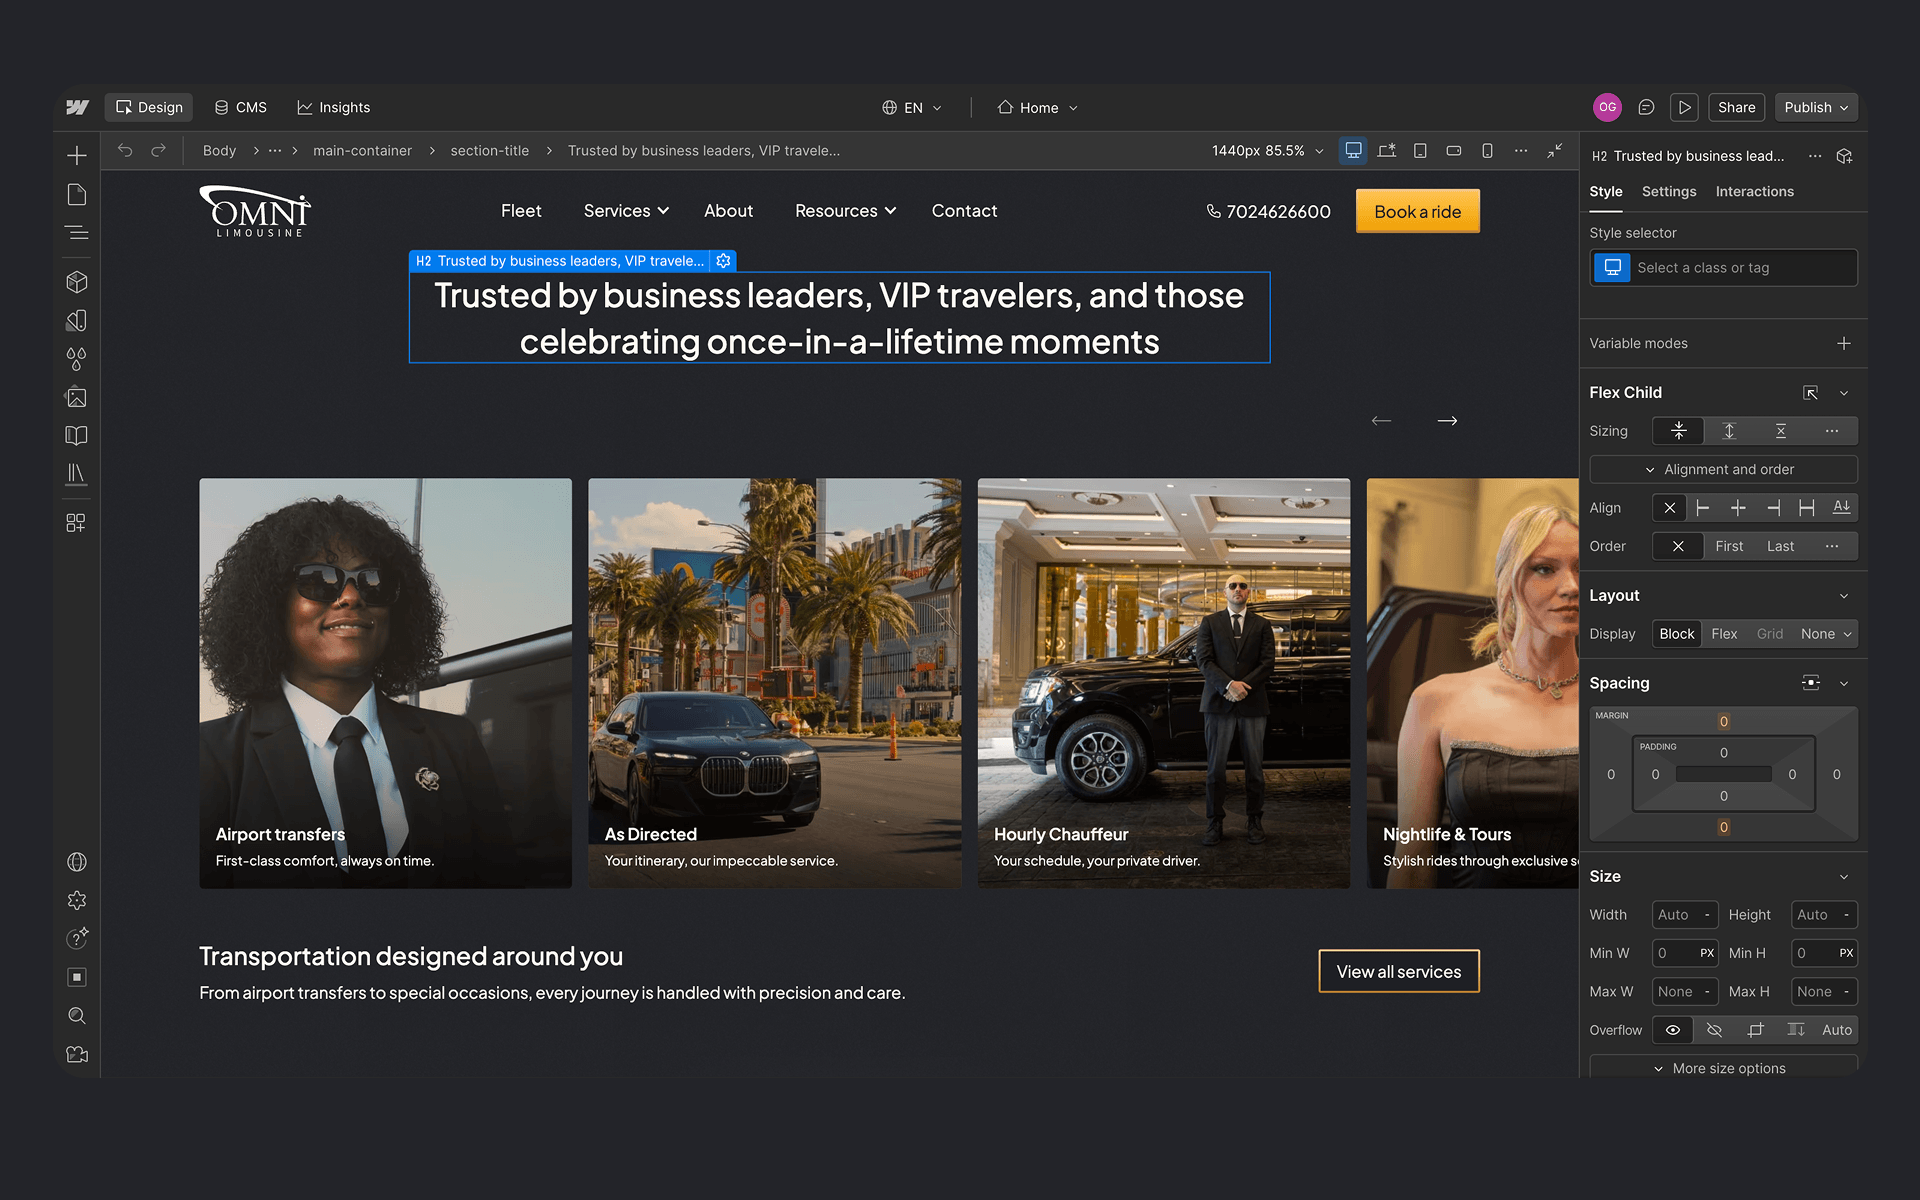Set Display to Flex
Screen dimensions: 1920x1200
point(1724,634)
